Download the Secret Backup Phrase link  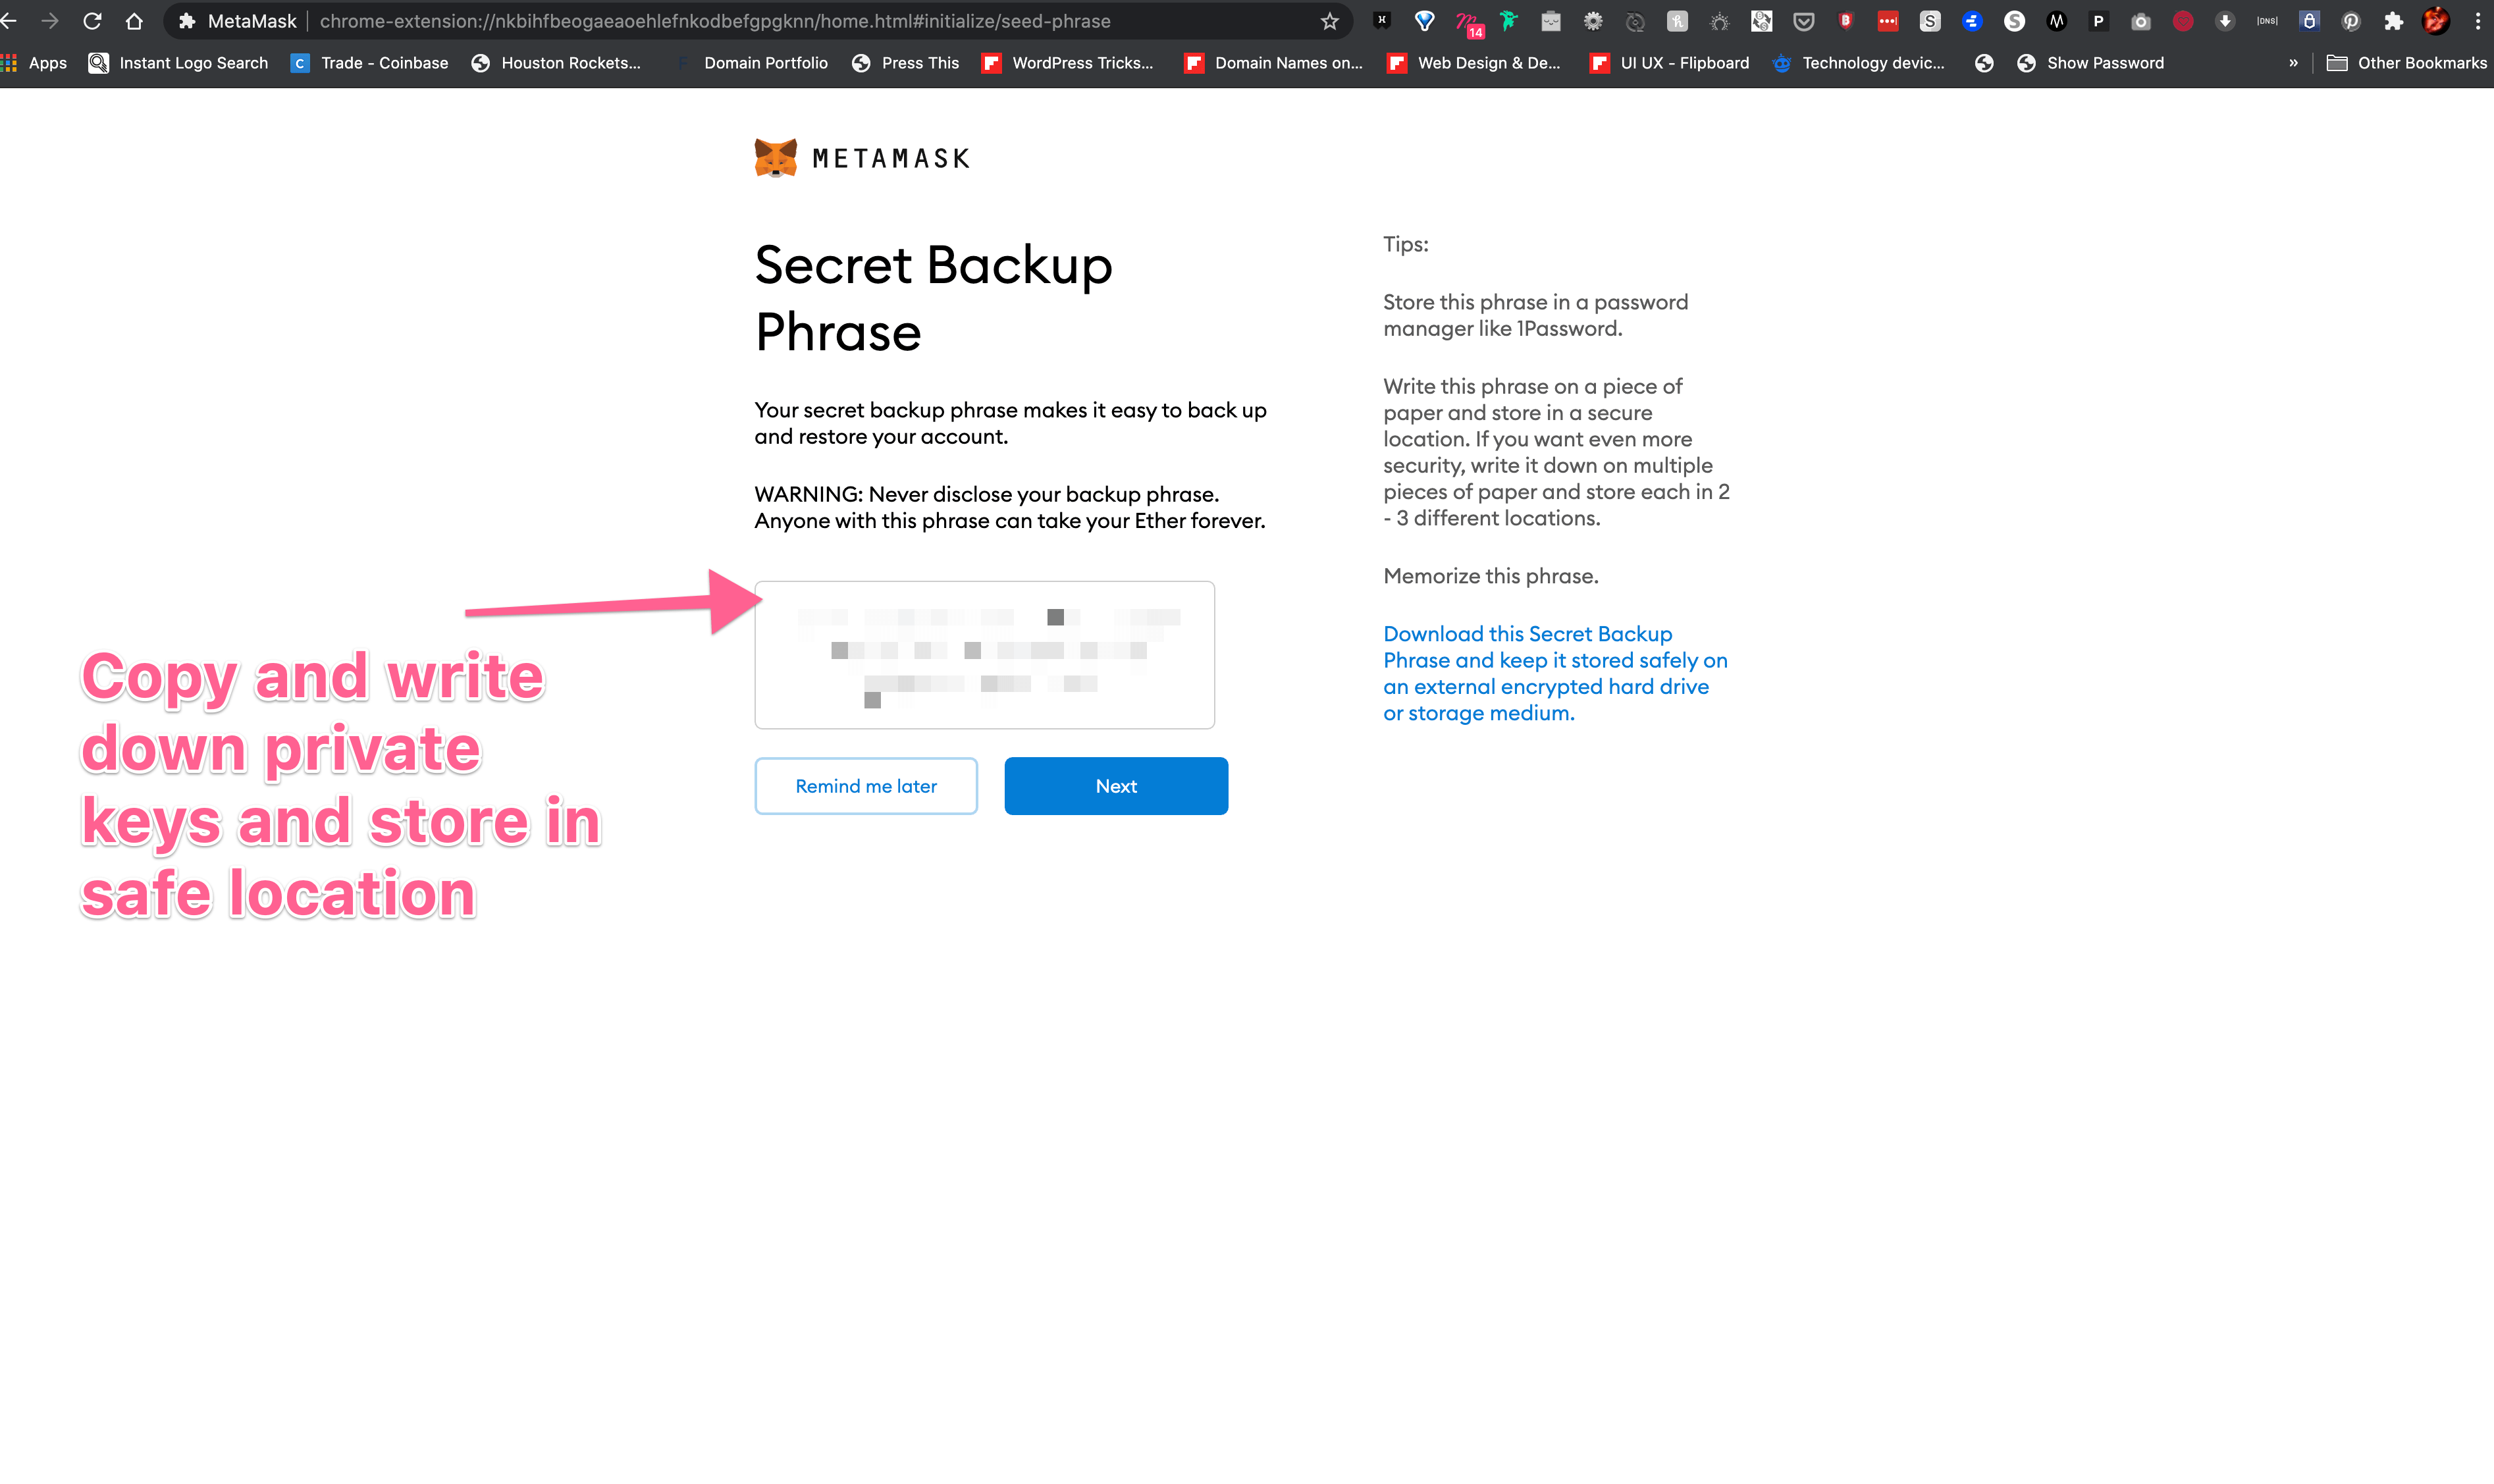1555,673
